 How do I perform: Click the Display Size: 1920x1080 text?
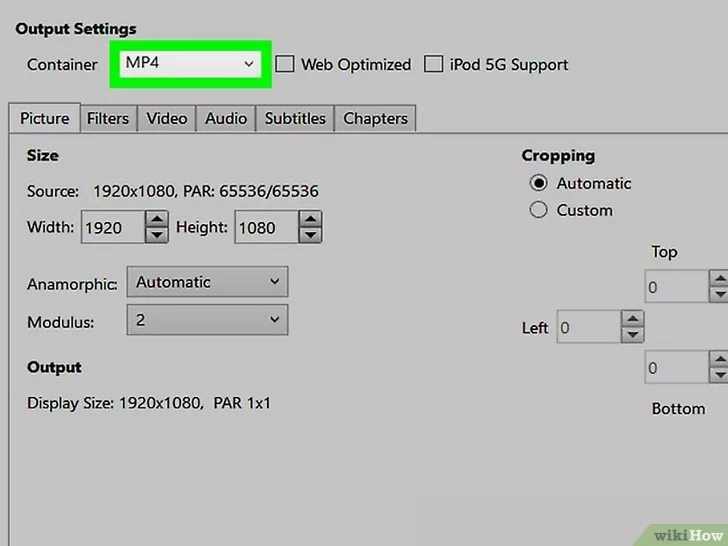click(115, 403)
